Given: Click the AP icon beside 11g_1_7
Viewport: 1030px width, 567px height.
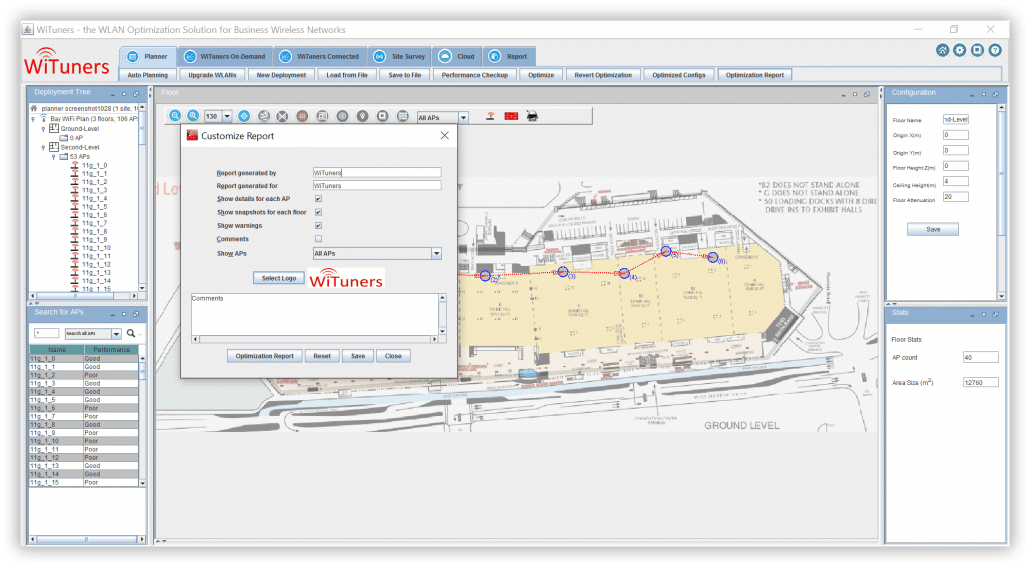Looking at the screenshot, I should 75,223.
